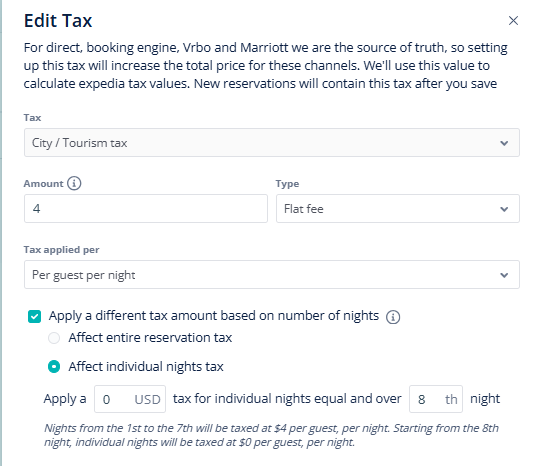
Task: Click the 'th' suffix in night field
Action: (451, 399)
